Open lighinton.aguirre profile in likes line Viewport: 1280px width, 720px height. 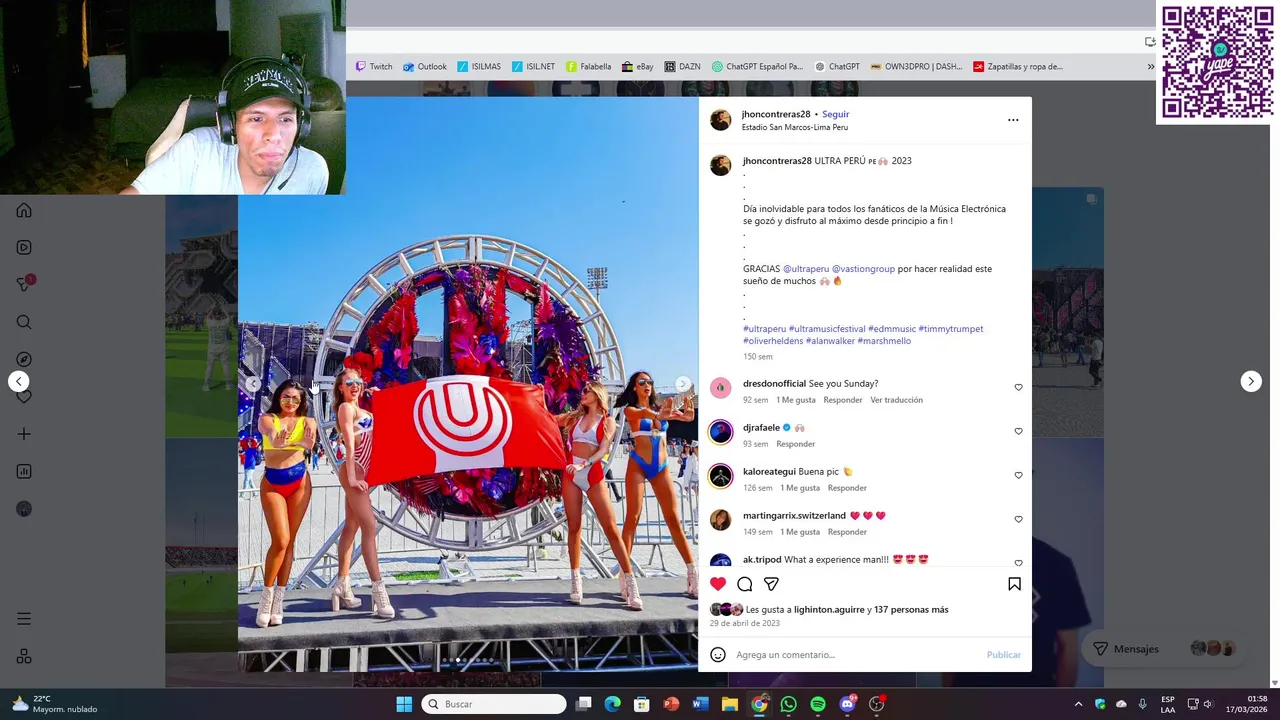click(829, 610)
